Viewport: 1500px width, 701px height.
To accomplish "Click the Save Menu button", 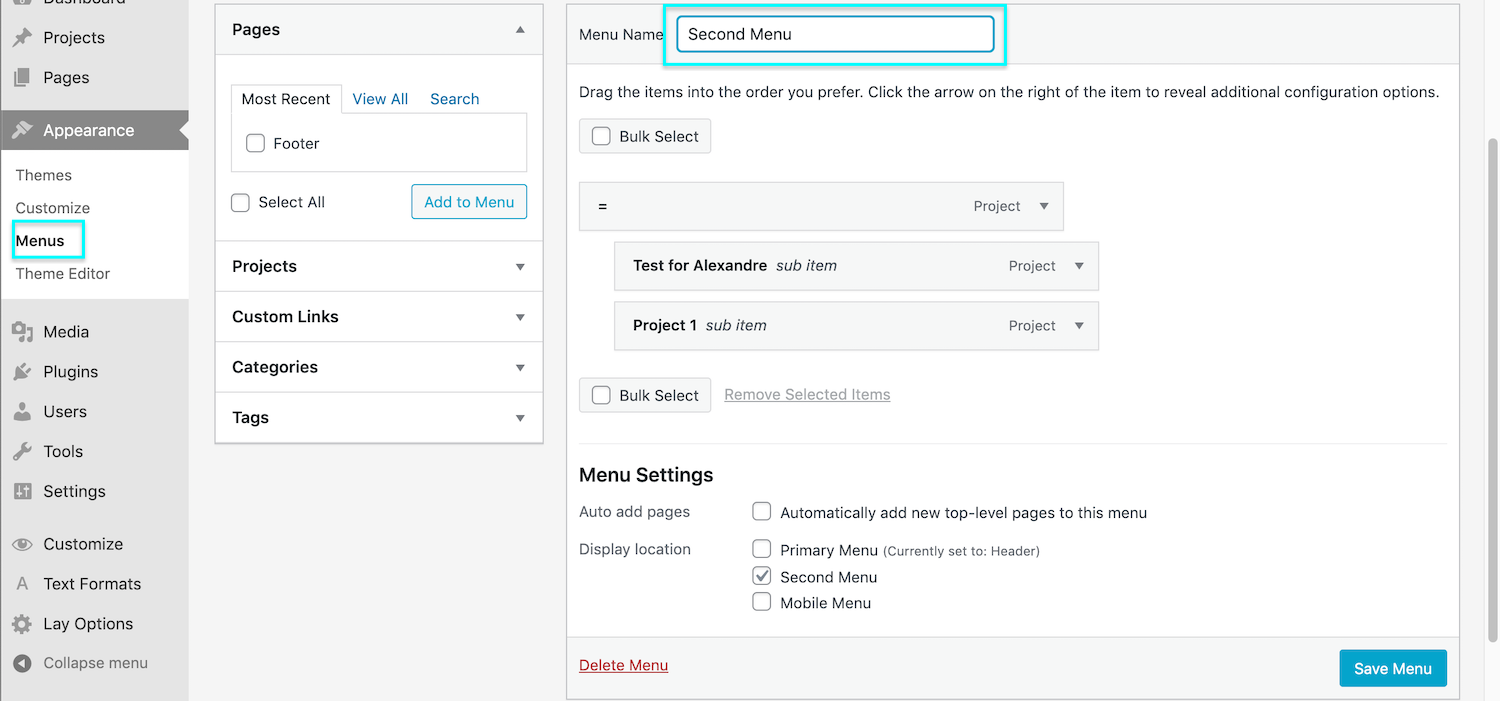I will click(x=1392, y=669).
